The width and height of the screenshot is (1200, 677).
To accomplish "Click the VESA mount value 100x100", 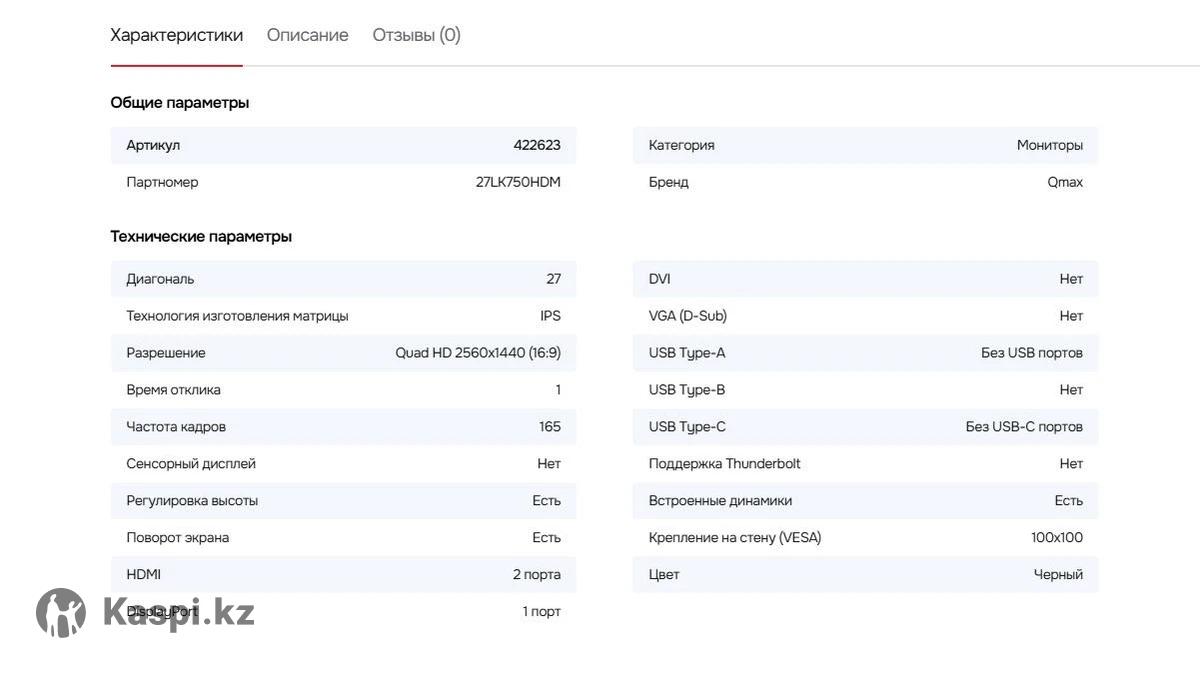I will 1056,538.
